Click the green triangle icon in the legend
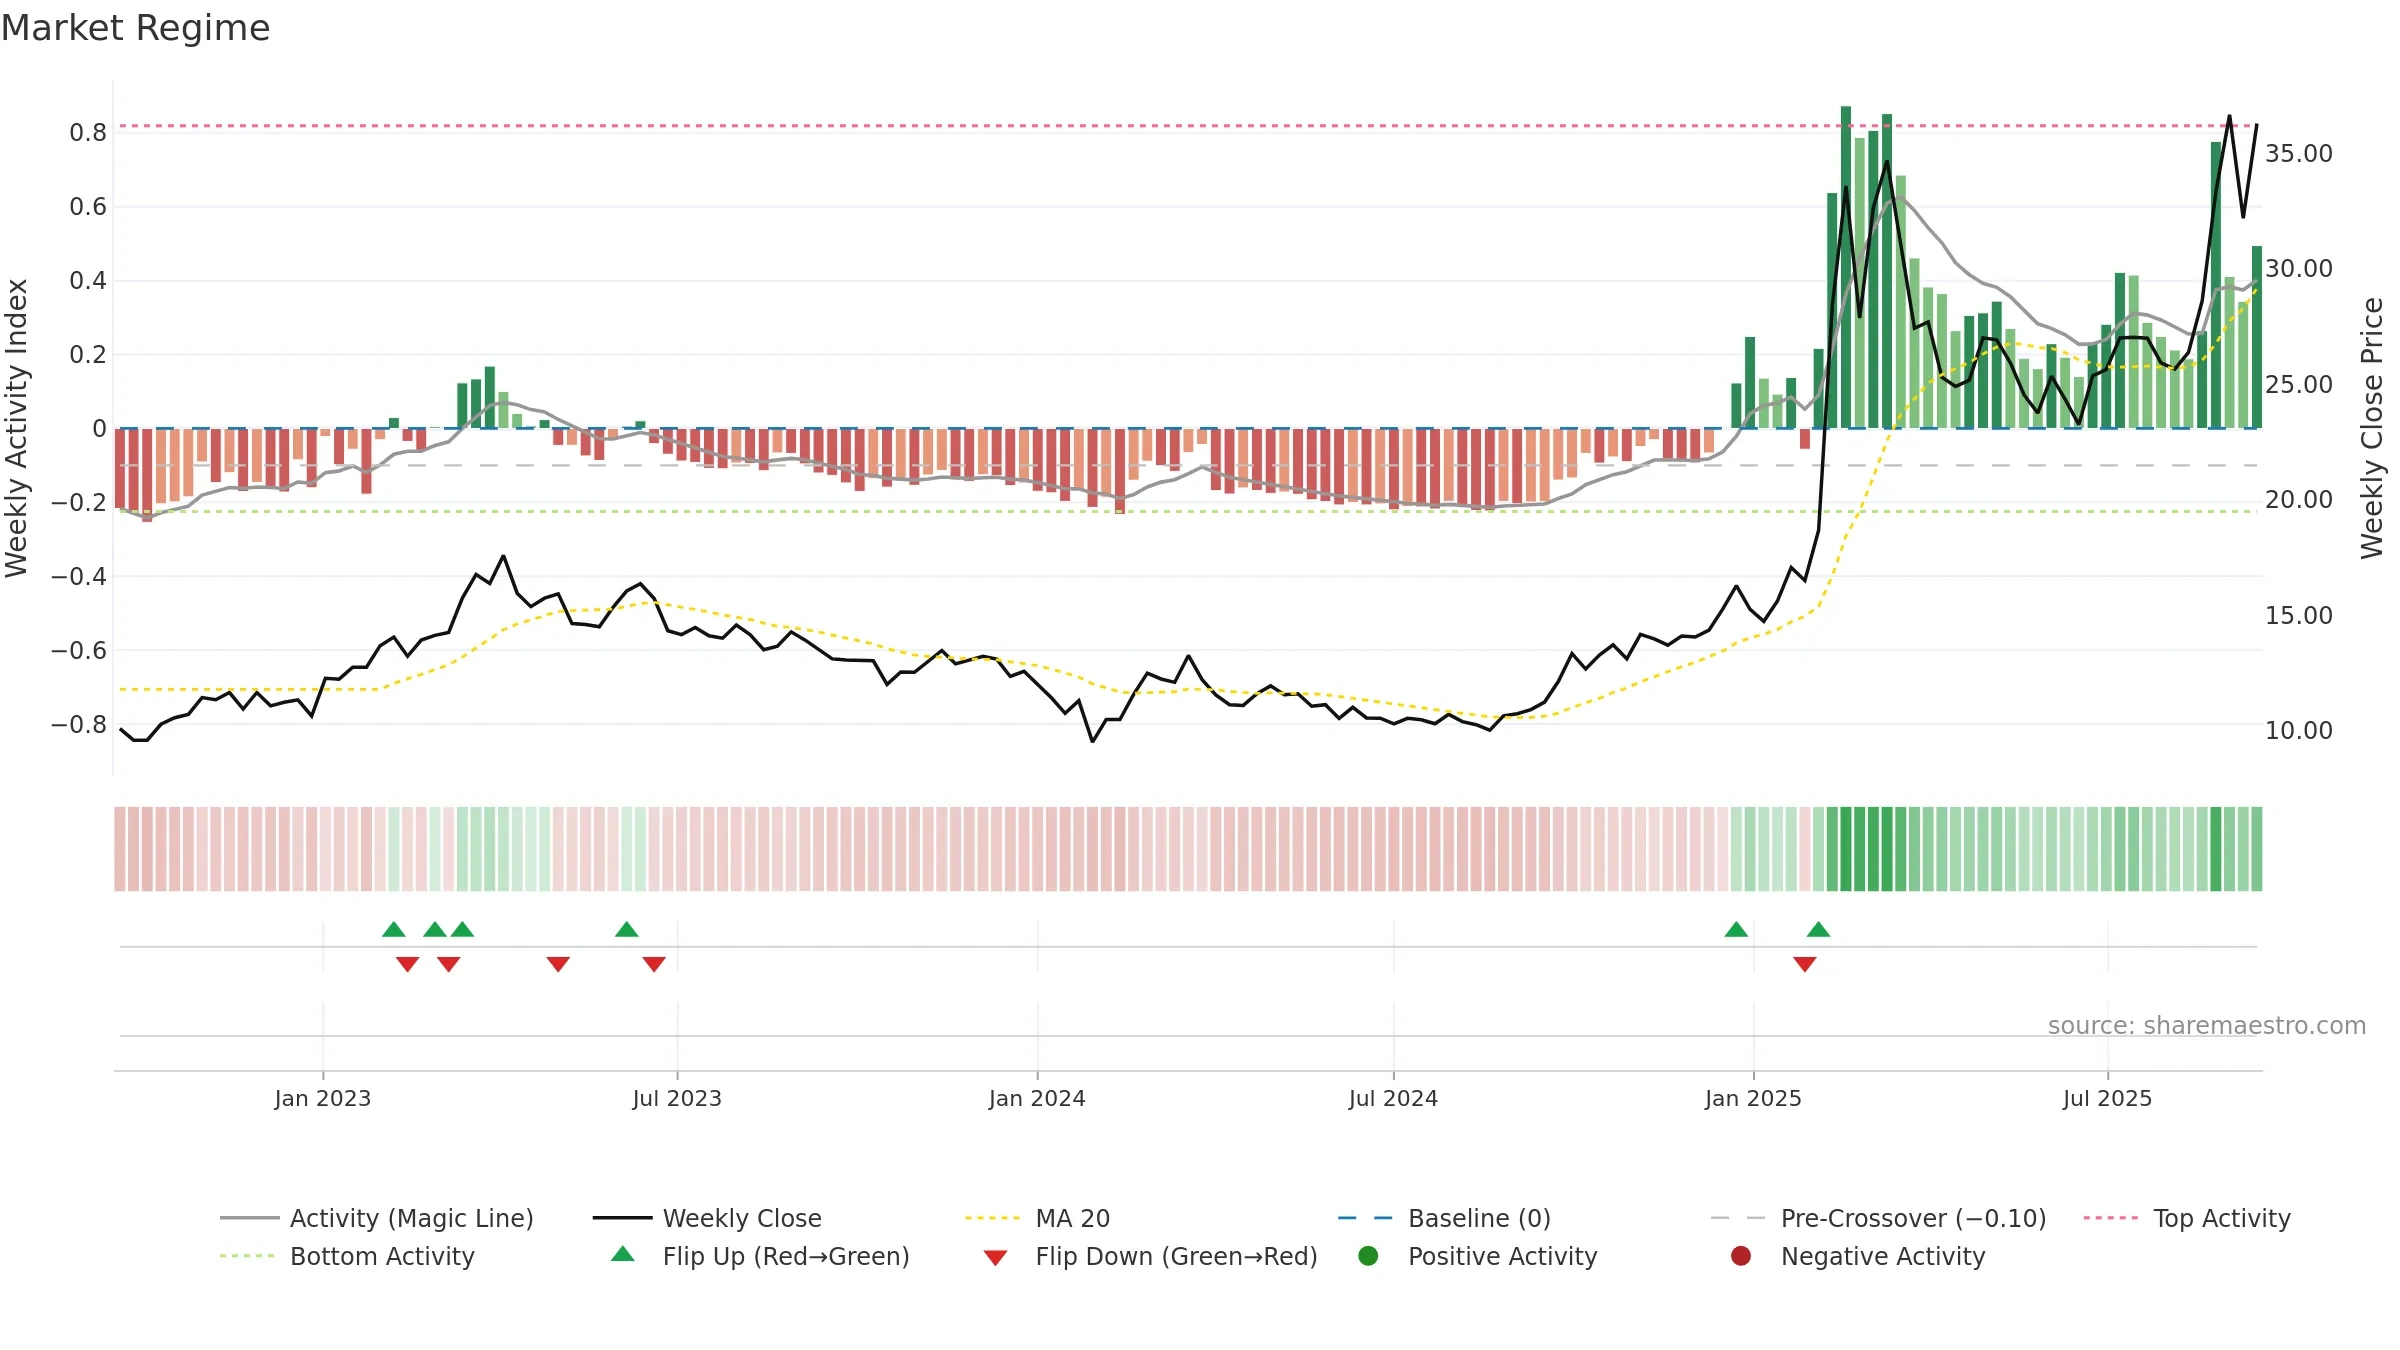 [x=623, y=1254]
